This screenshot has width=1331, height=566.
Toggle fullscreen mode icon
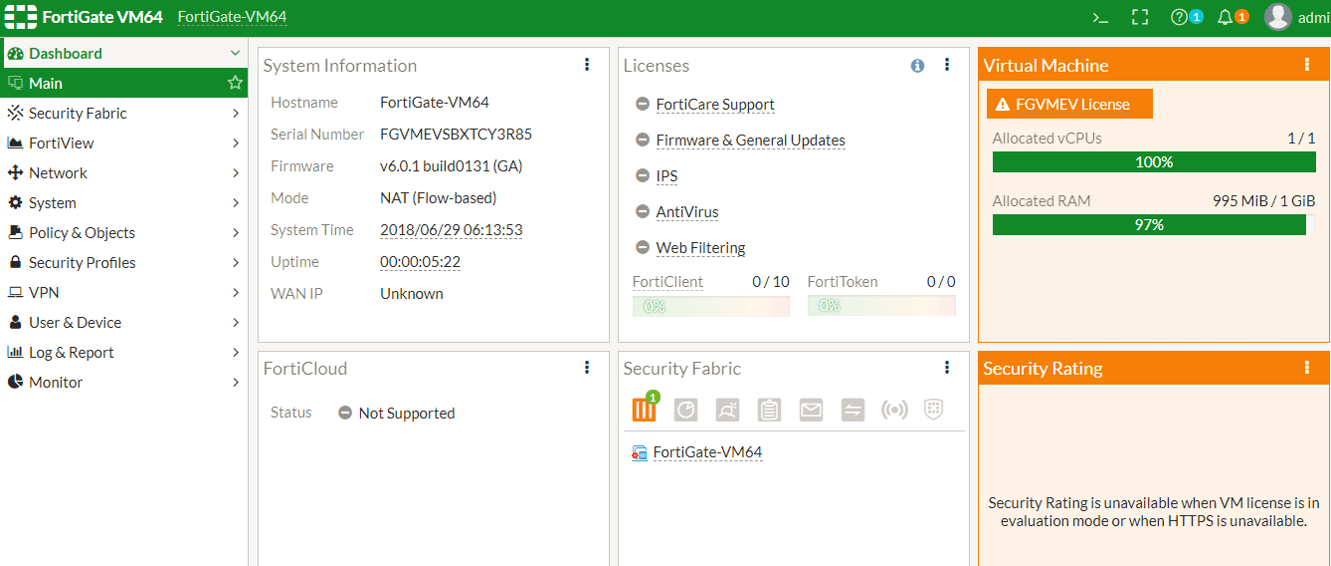pyautogui.click(x=1139, y=17)
